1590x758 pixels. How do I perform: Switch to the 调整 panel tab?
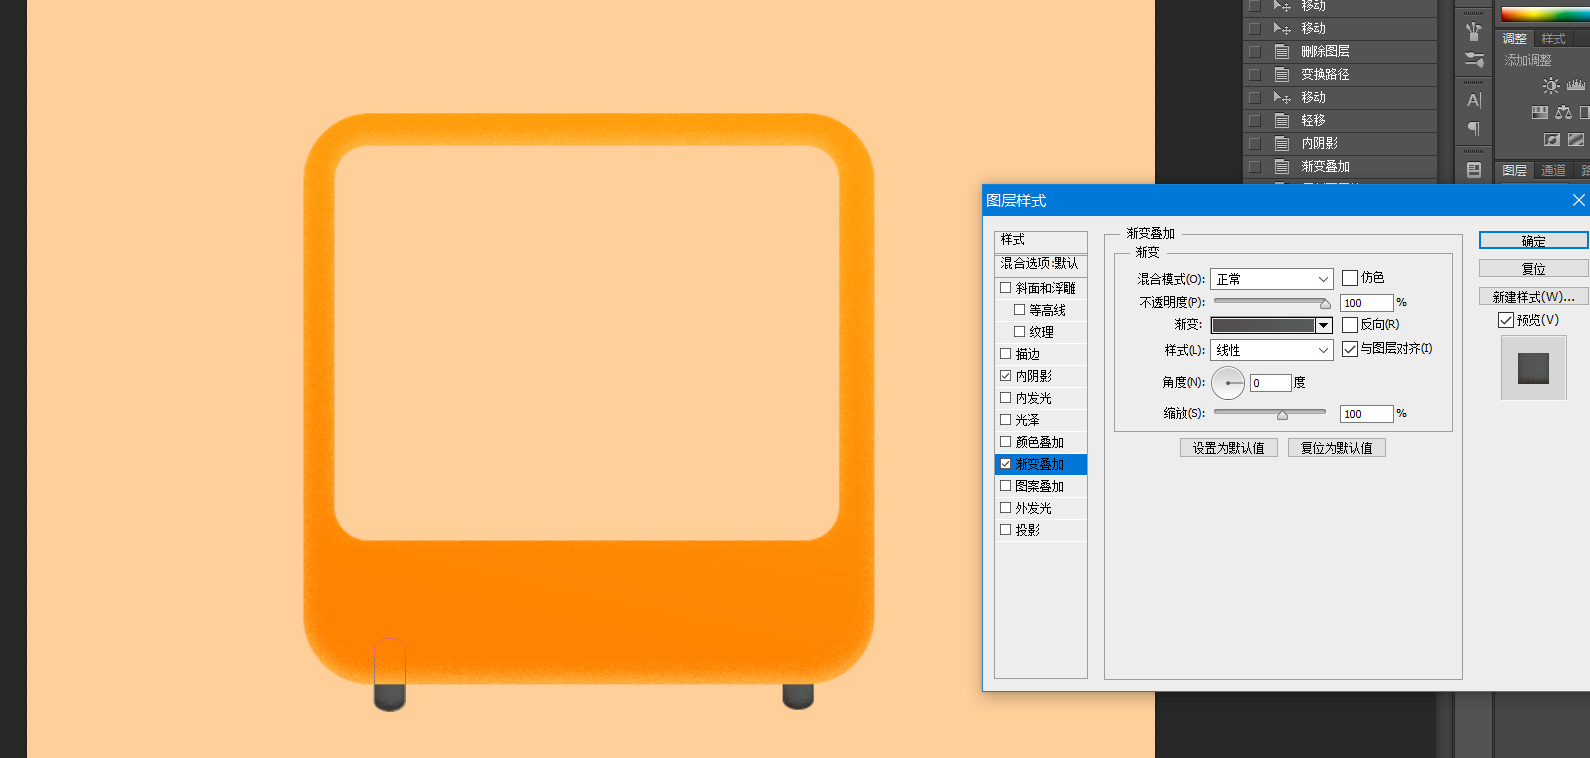[1515, 39]
